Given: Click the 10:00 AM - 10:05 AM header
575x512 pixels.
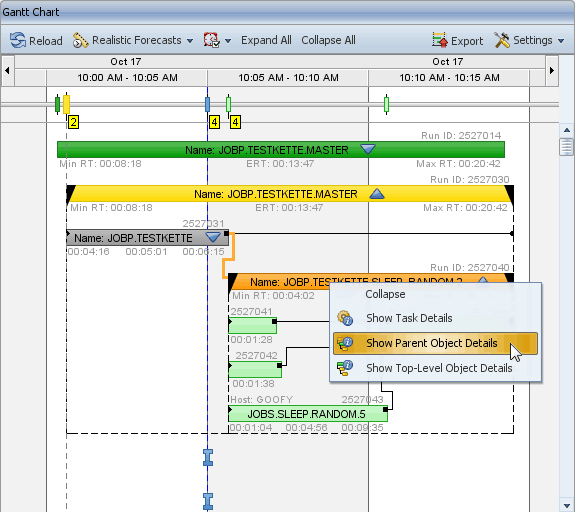Looking at the screenshot, I should point(127,78).
